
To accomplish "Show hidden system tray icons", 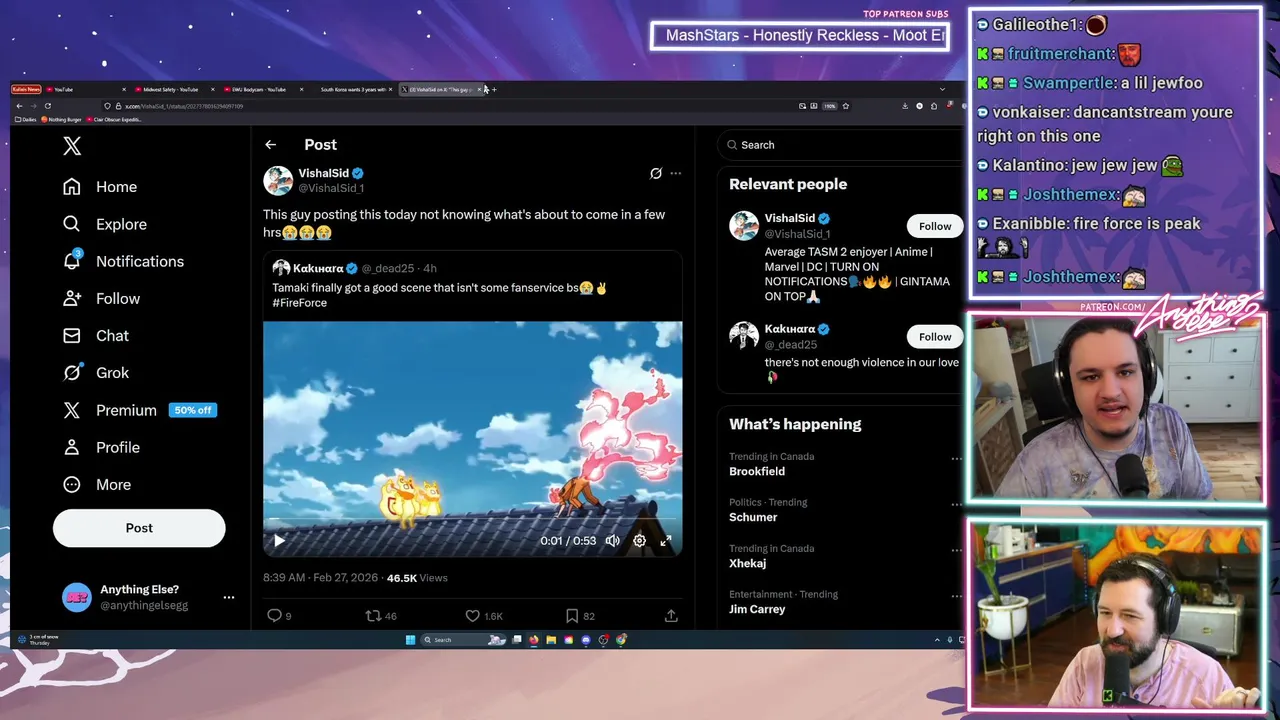I will (937, 640).
